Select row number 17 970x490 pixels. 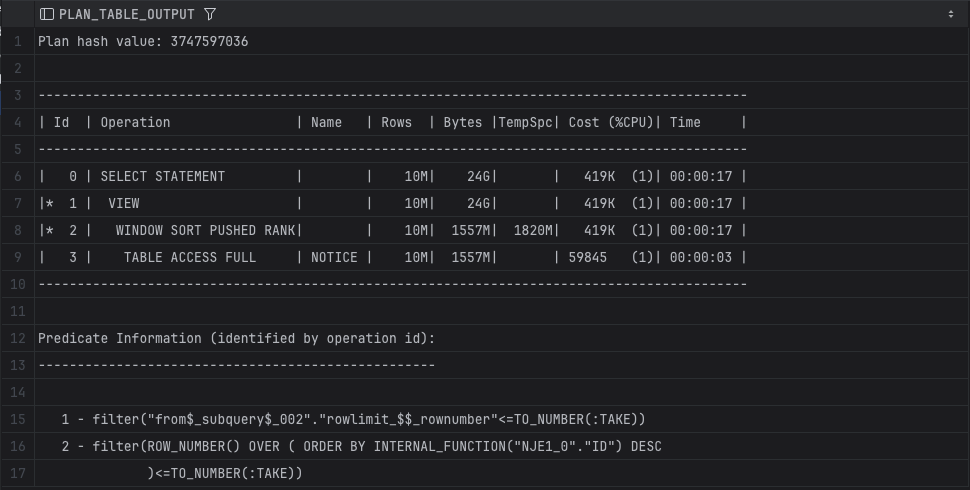(17, 473)
